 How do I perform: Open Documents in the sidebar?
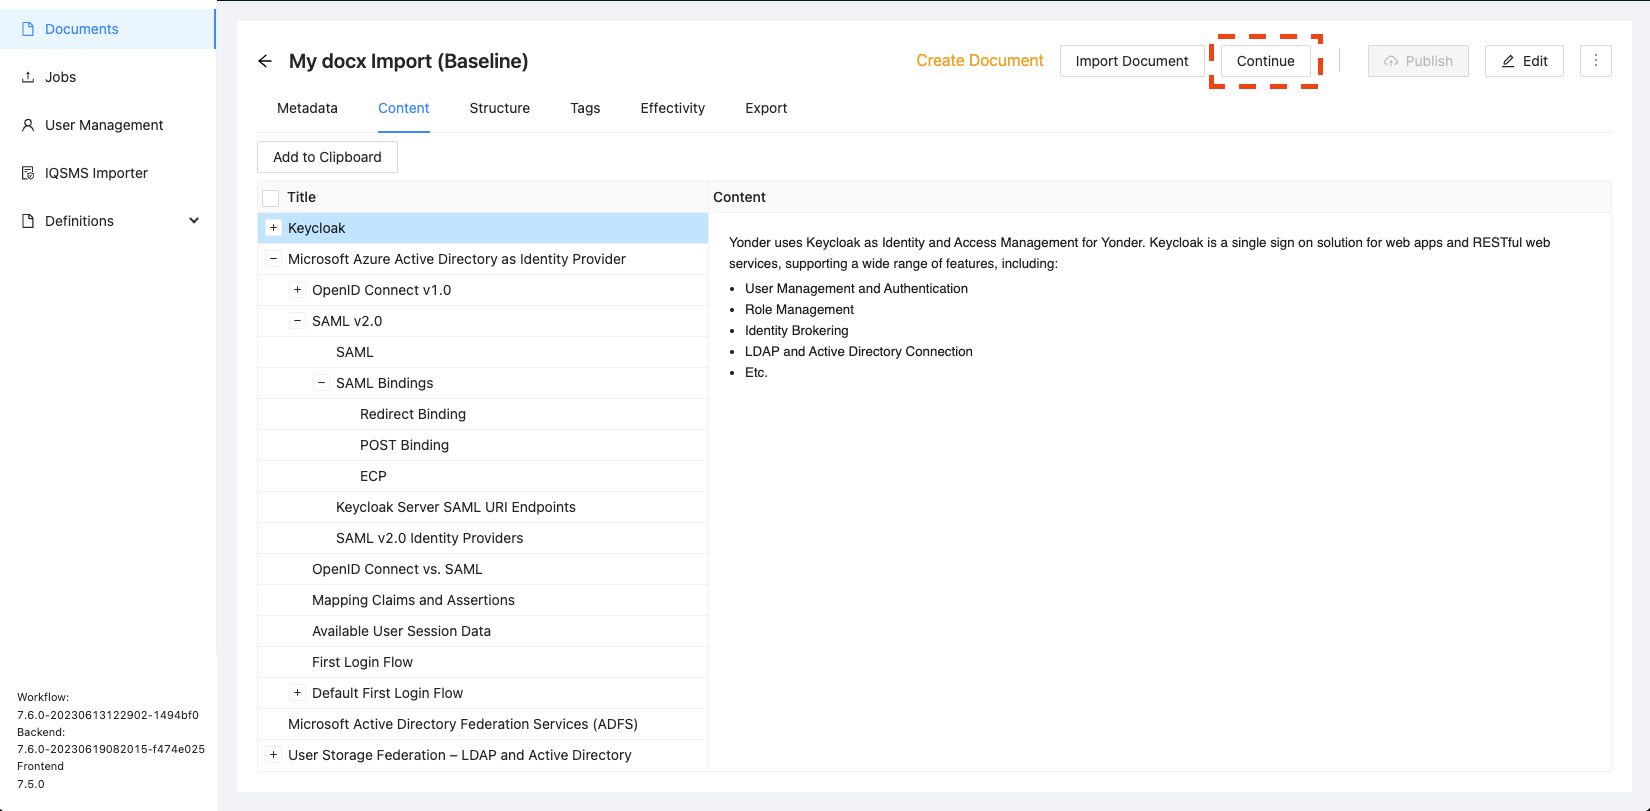pos(108,29)
